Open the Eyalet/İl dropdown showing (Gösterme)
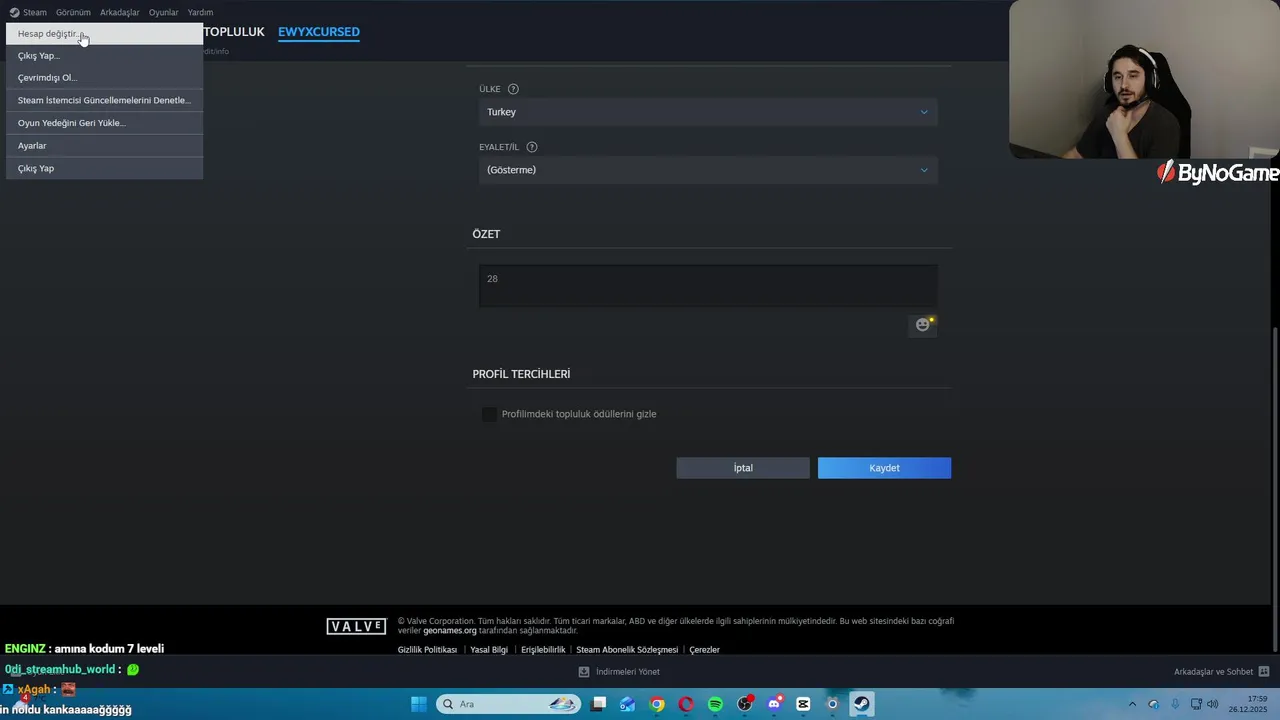The image size is (1280, 720). pyautogui.click(x=708, y=170)
